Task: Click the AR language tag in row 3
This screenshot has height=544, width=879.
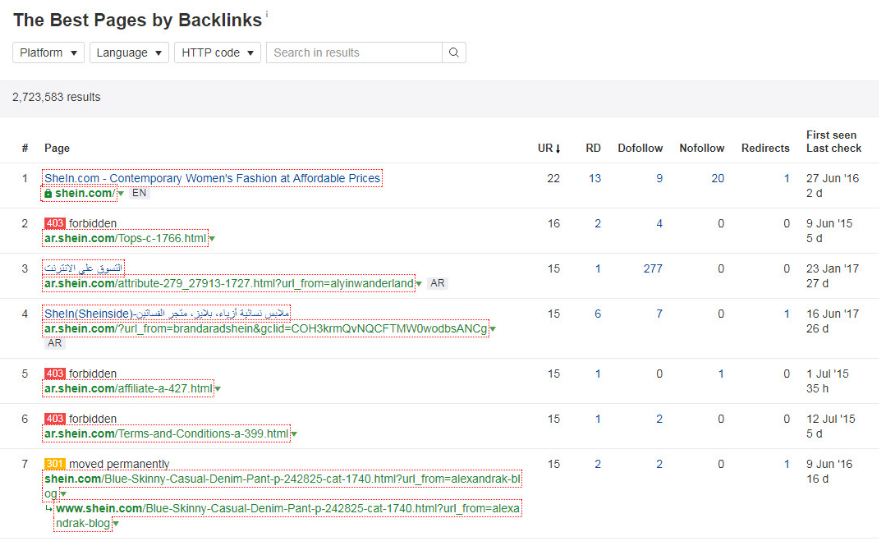Action: [x=437, y=283]
